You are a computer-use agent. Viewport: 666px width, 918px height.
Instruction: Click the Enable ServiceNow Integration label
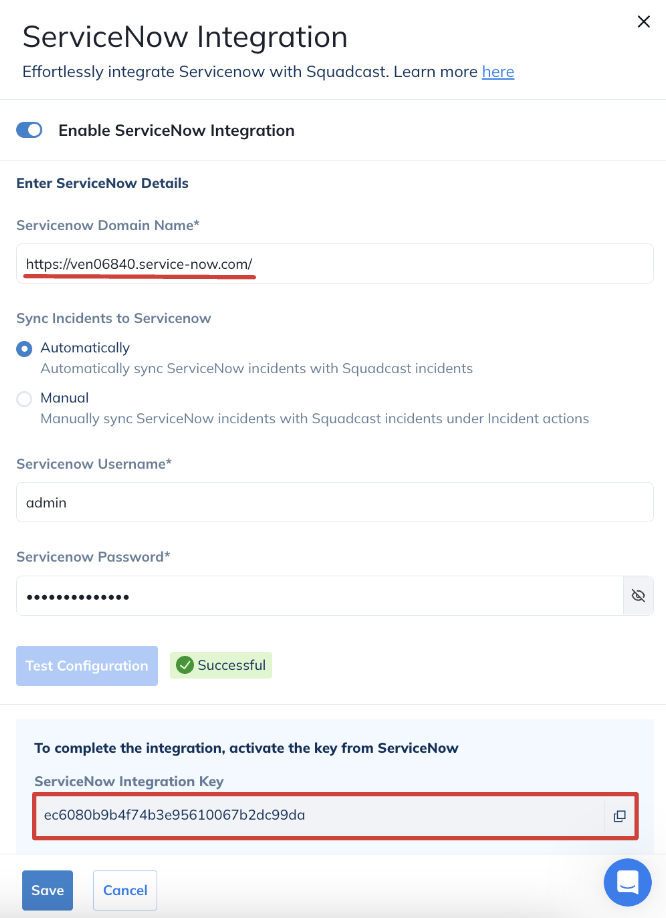point(176,130)
